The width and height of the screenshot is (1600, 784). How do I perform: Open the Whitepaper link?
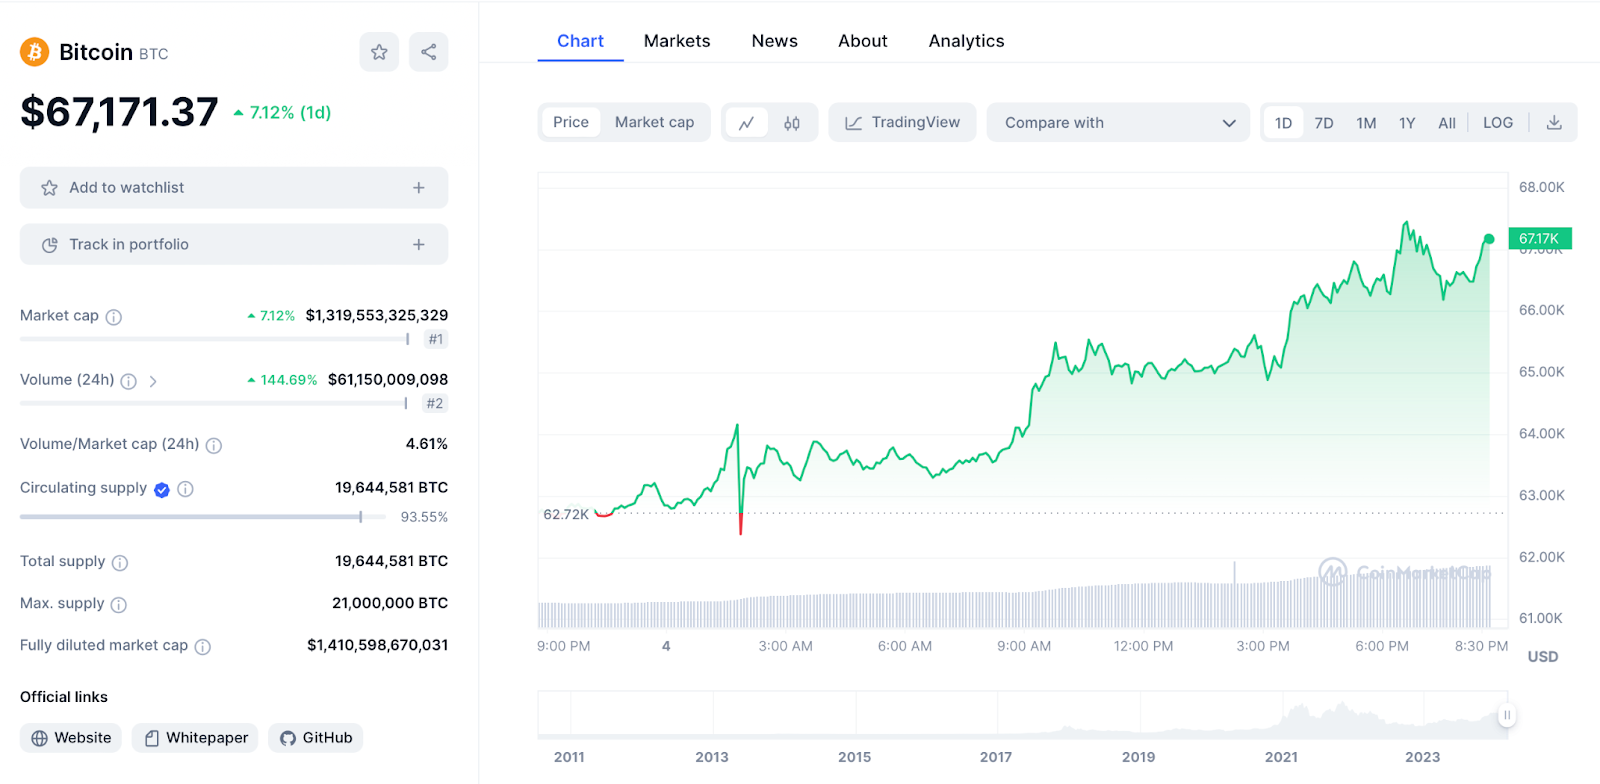coord(195,738)
